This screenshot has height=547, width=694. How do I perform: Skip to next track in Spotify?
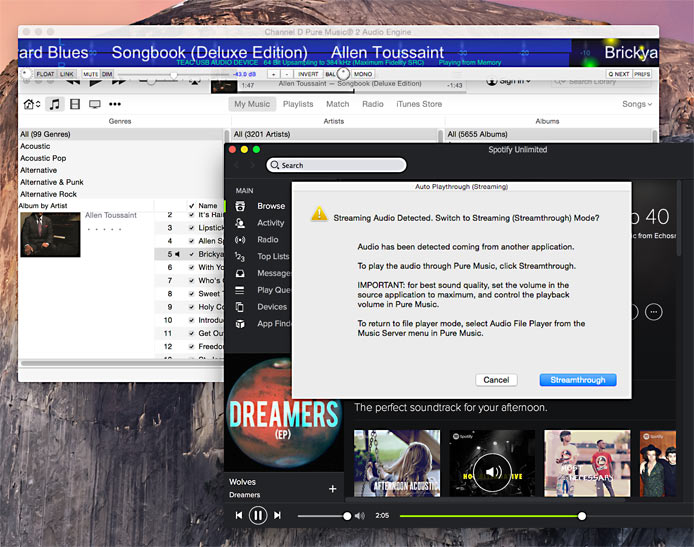pos(278,515)
